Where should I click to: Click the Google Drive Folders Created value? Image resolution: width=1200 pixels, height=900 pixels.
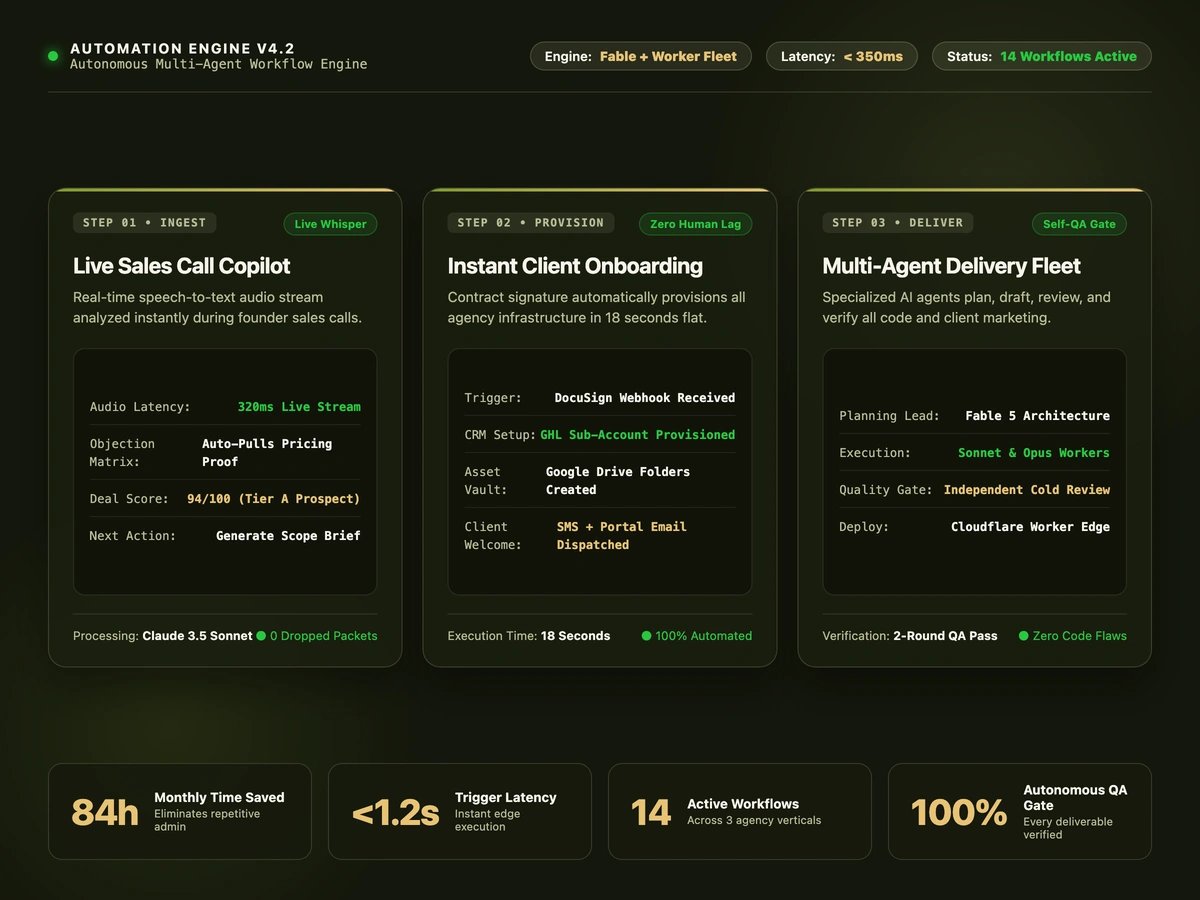click(618, 480)
